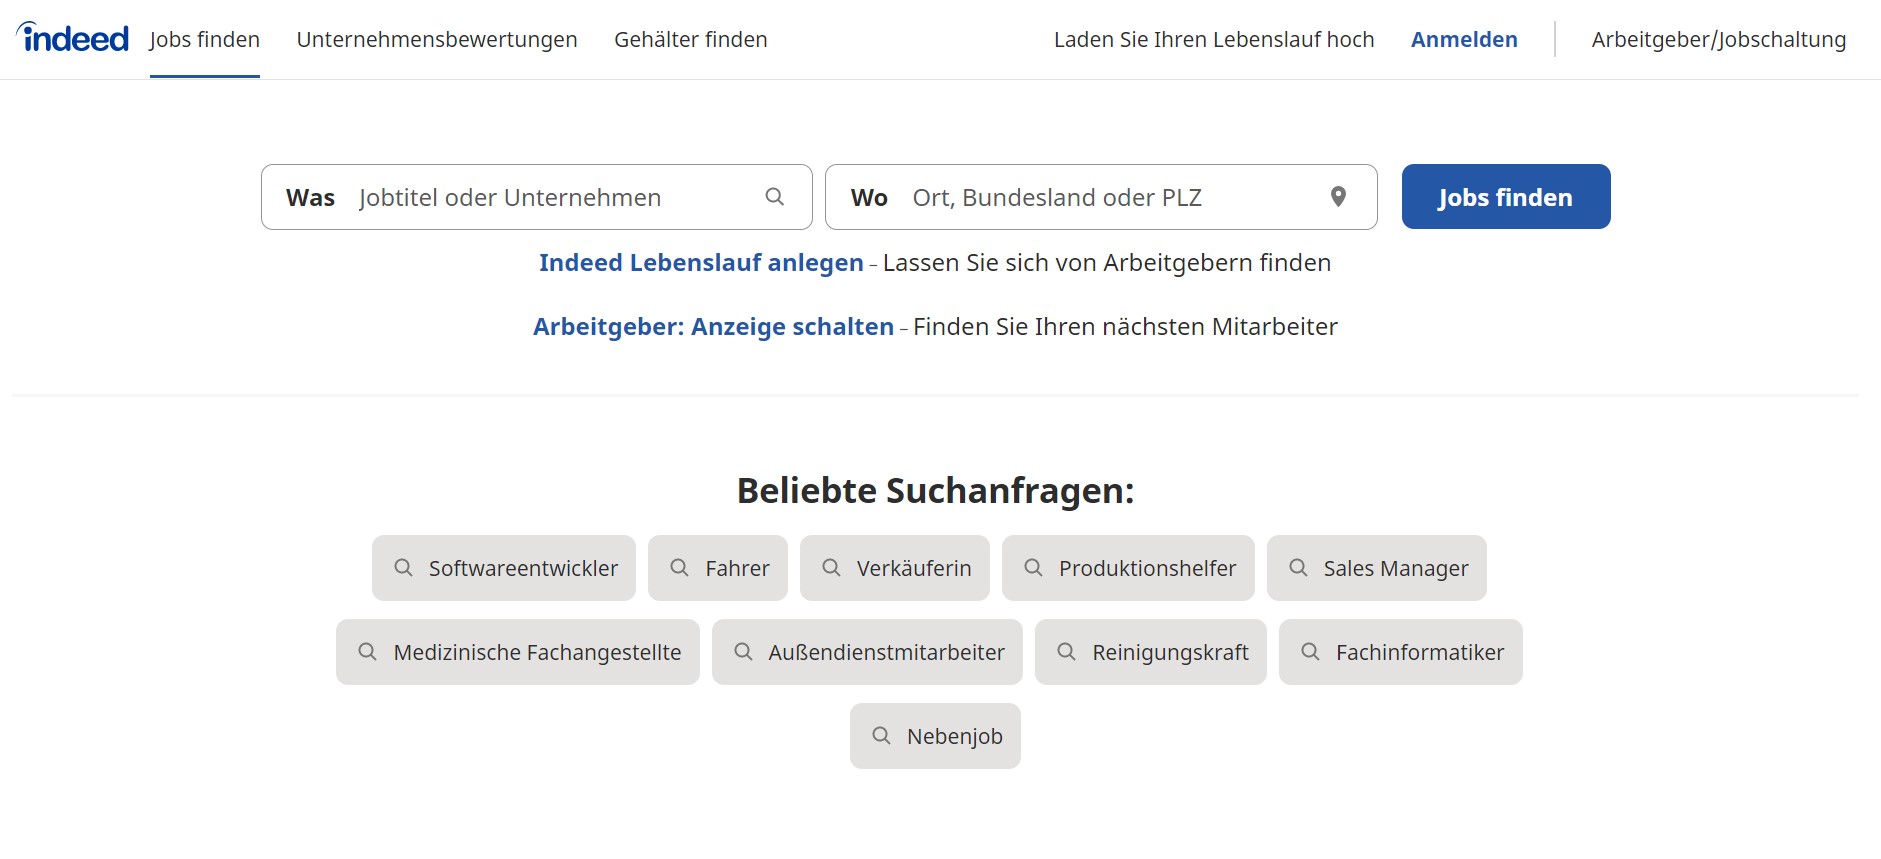This screenshot has width=1881, height=859.
Task: Click the search icon beside Reinigungskraft
Action: point(1066,652)
